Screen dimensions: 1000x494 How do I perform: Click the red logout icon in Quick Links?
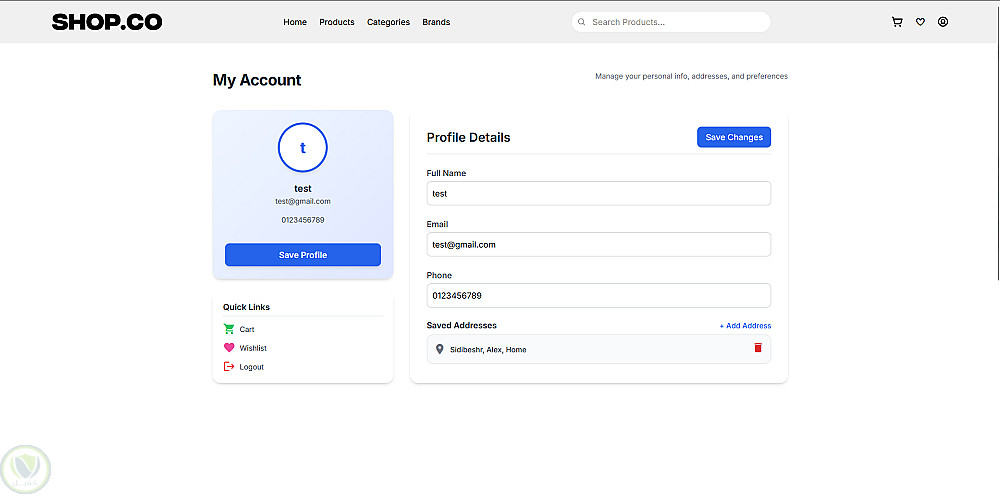[x=229, y=367]
